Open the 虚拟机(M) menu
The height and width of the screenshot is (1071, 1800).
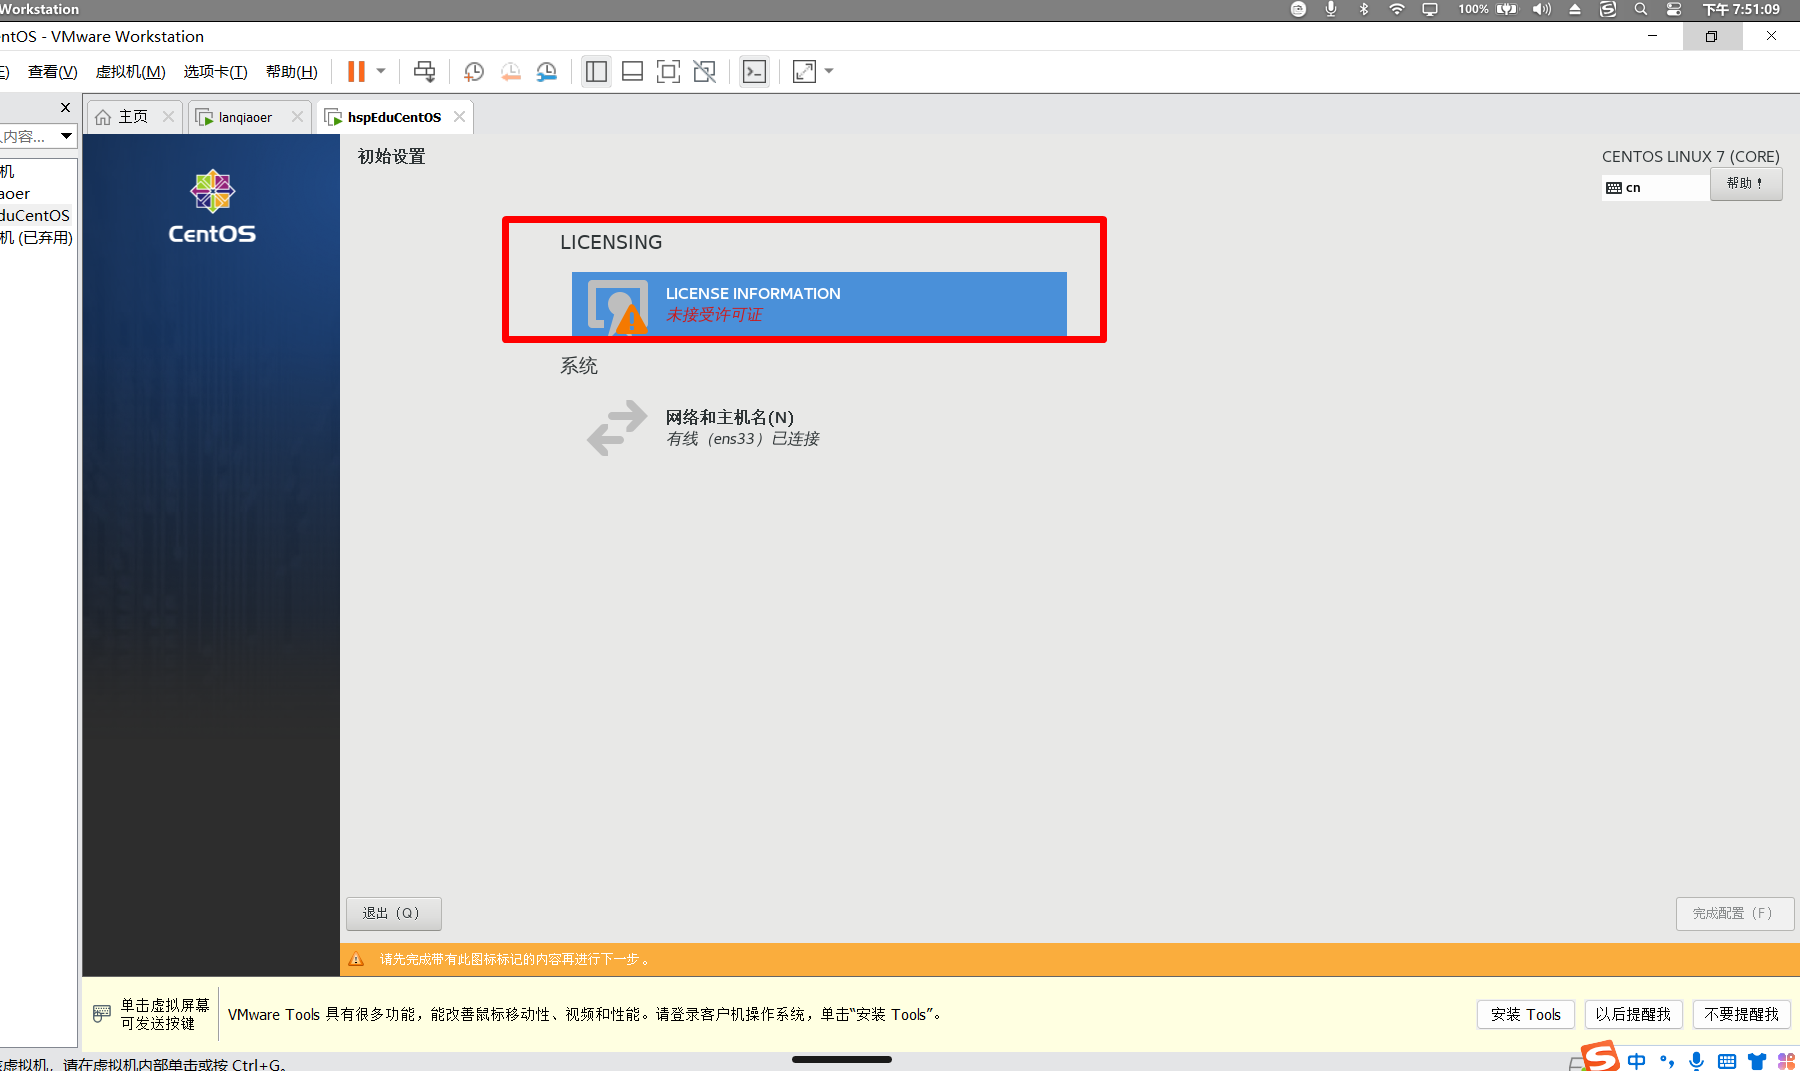130,72
